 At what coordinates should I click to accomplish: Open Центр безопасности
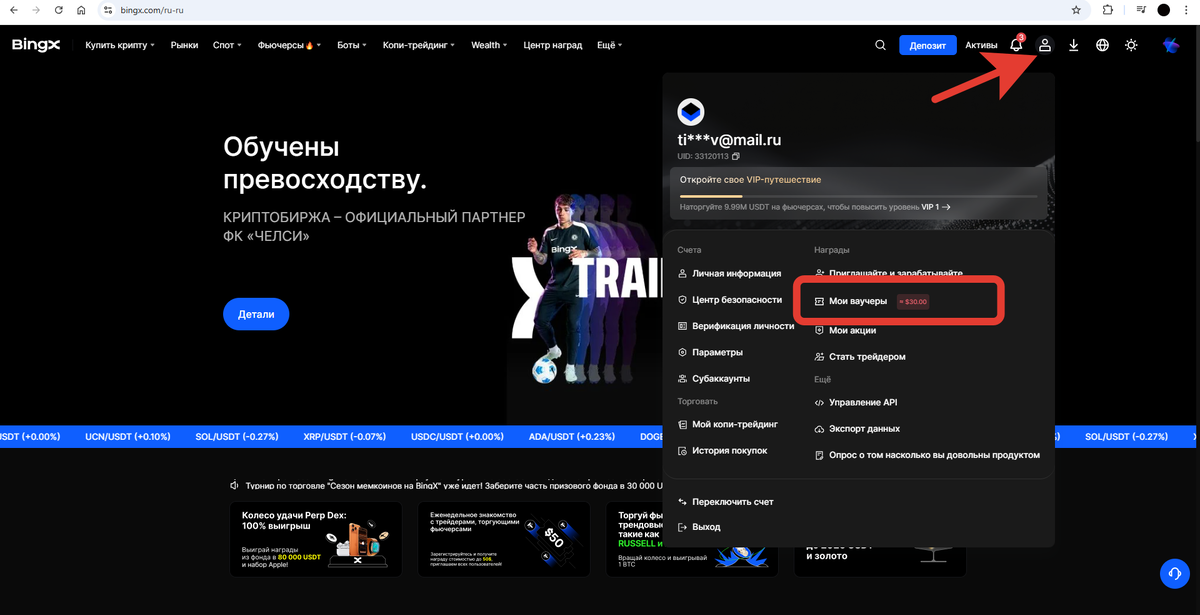point(730,299)
